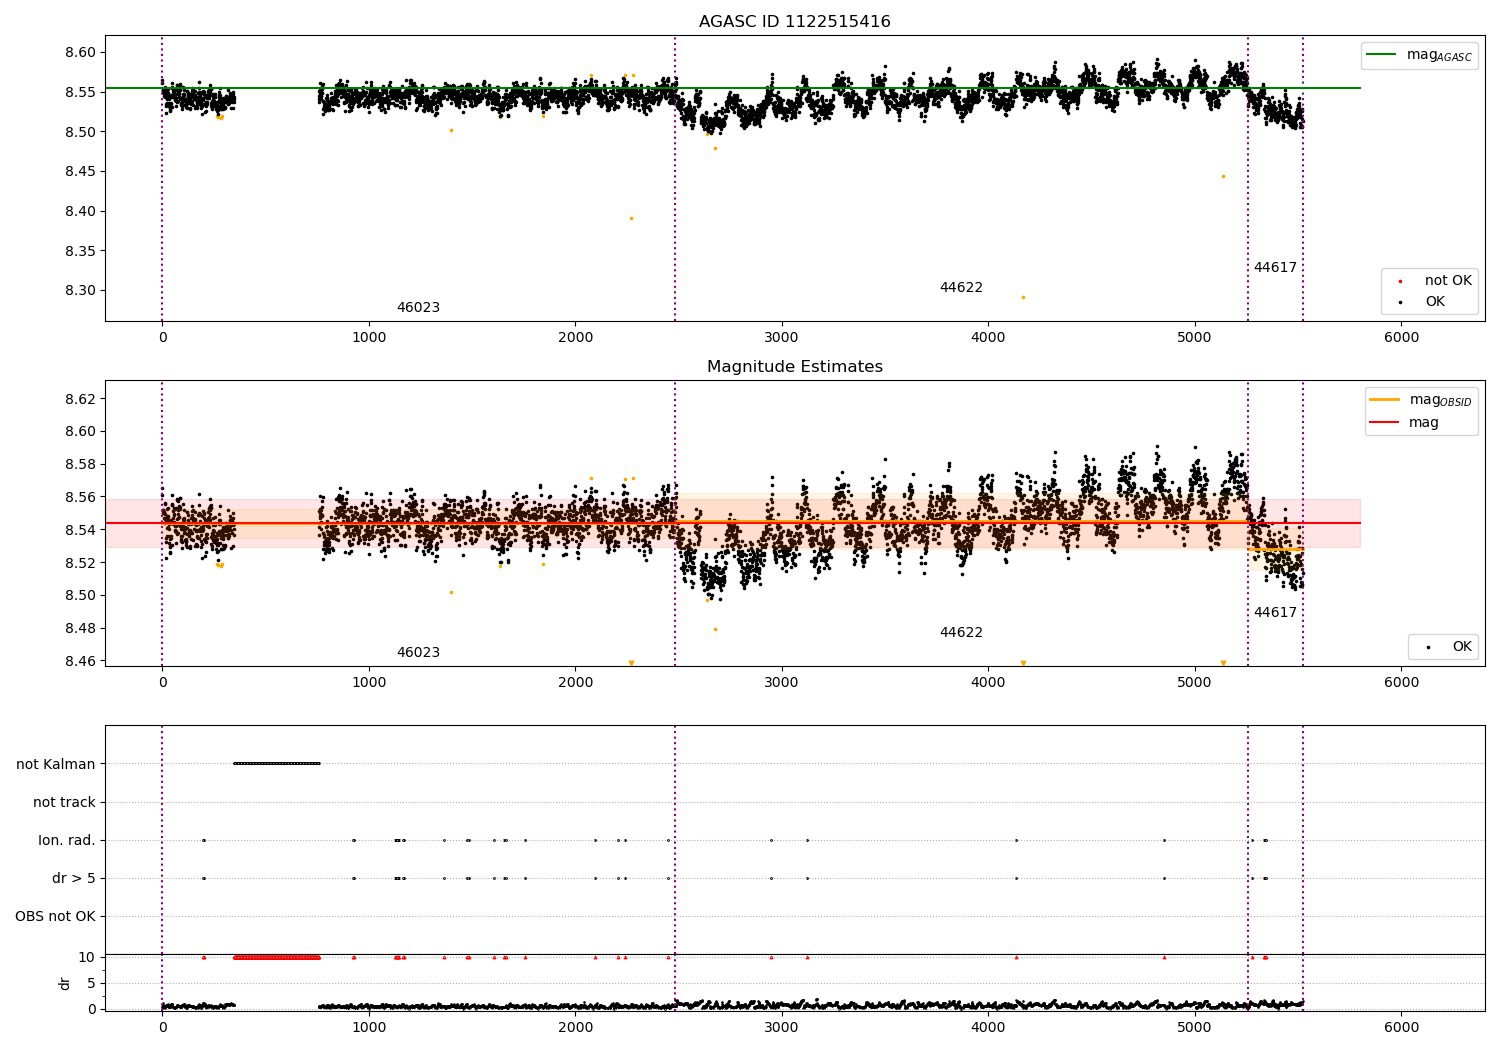Click the mag AGASC legend label text
The height and width of the screenshot is (1050, 1500).
[1439, 56]
